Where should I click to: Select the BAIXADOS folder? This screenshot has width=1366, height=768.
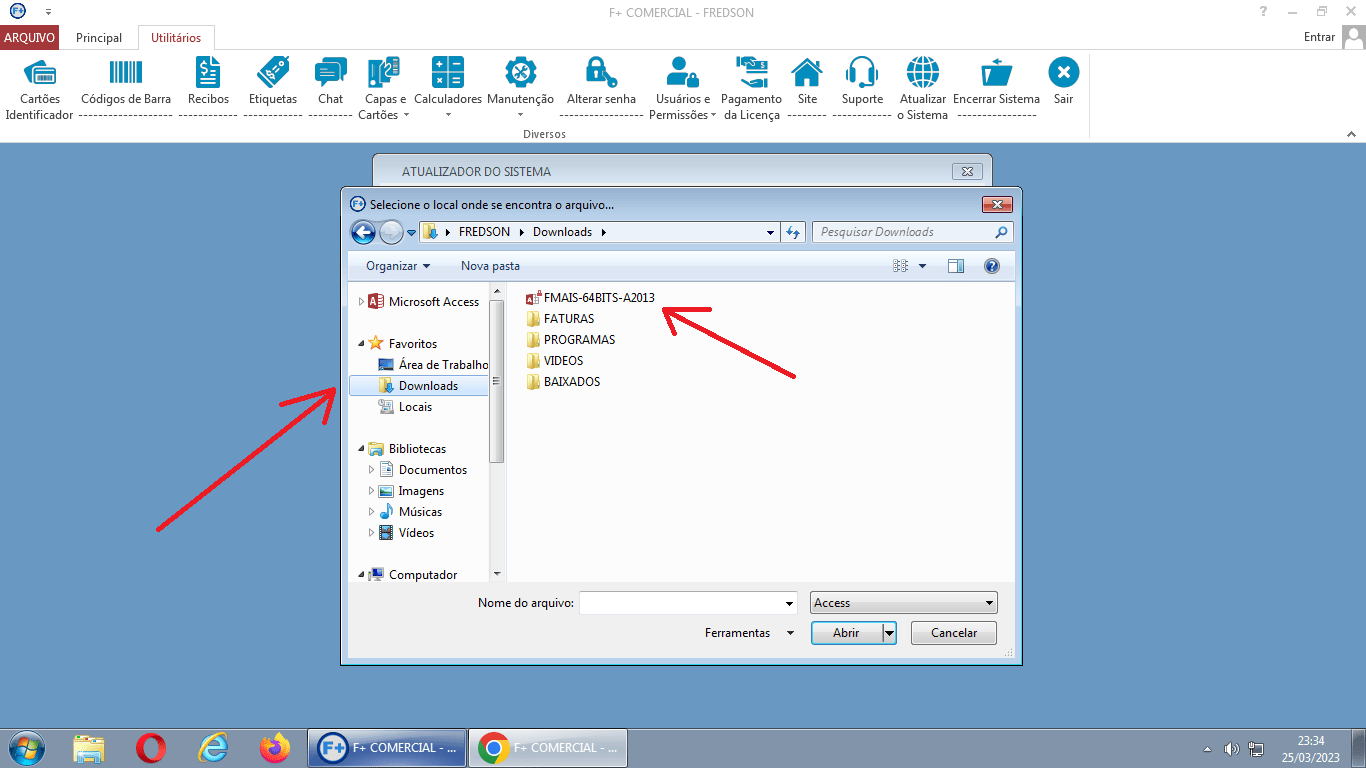[563, 382]
